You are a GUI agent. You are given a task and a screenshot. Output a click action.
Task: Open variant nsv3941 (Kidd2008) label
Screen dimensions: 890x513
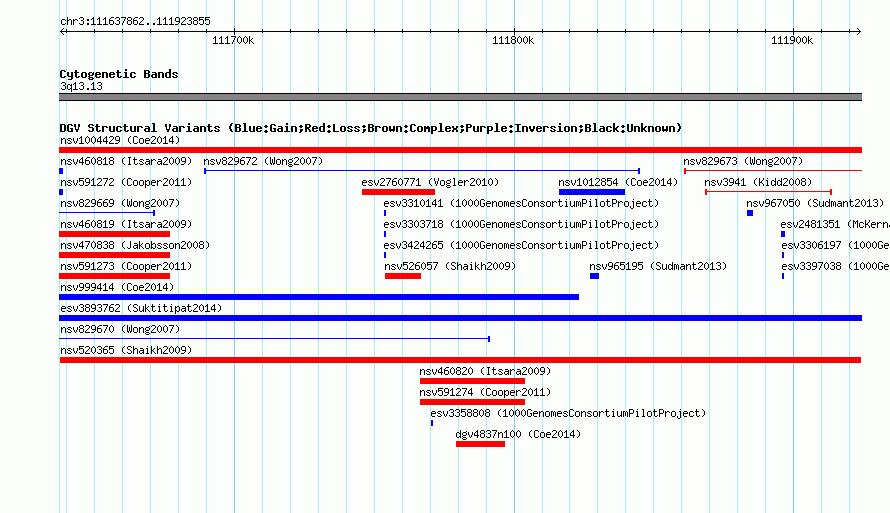[758, 182]
